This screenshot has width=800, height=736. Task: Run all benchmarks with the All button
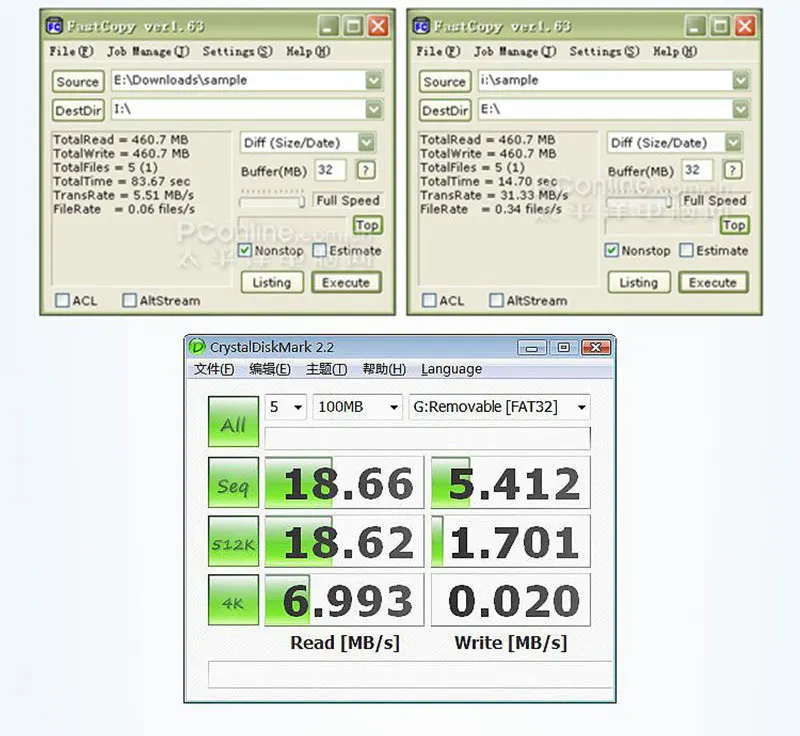234,422
